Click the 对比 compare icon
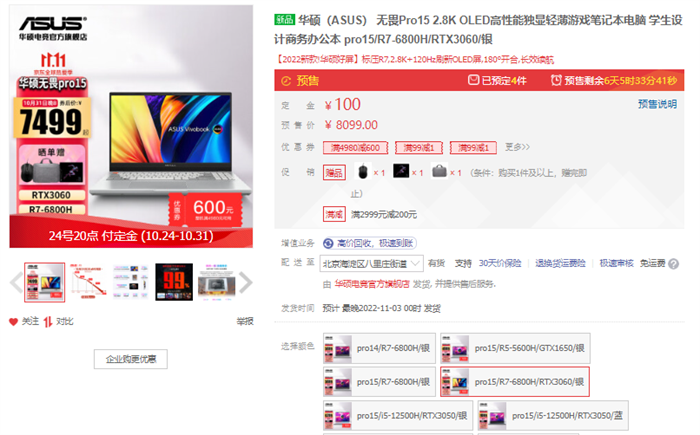Screen dimensions: 700x435 pyautogui.click(x=48, y=322)
